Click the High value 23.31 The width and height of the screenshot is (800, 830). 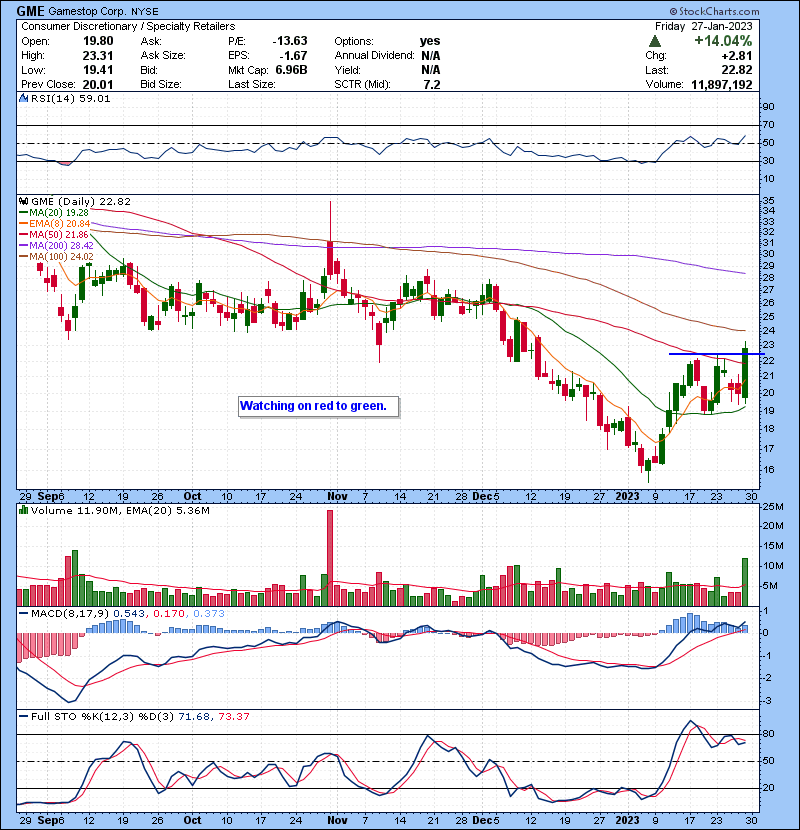coord(98,56)
